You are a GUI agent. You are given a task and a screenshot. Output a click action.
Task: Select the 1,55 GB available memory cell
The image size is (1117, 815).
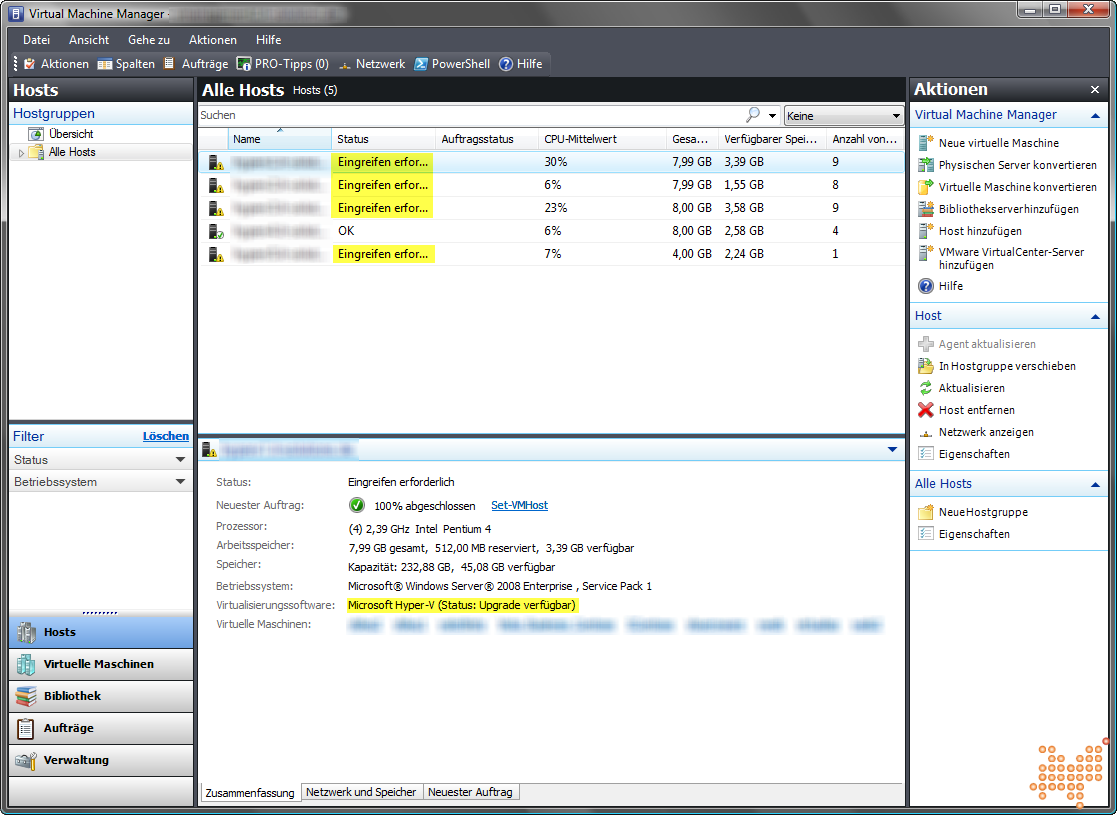coord(744,185)
